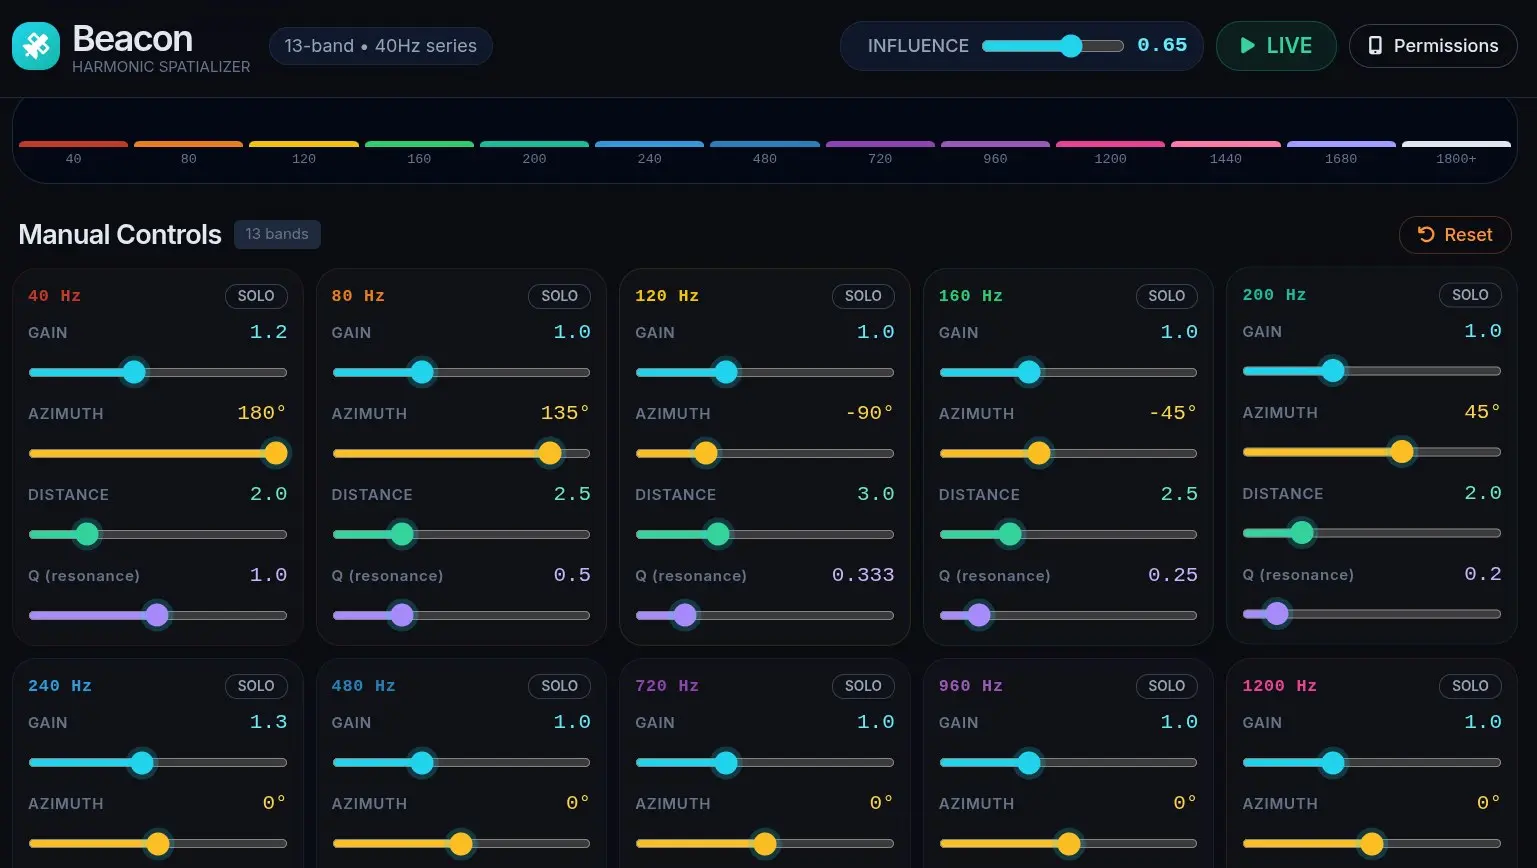This screenshot has width=1537, height=868.
Task: Enable SOLO for the 480 Hz band
Action: pos(560,686)
